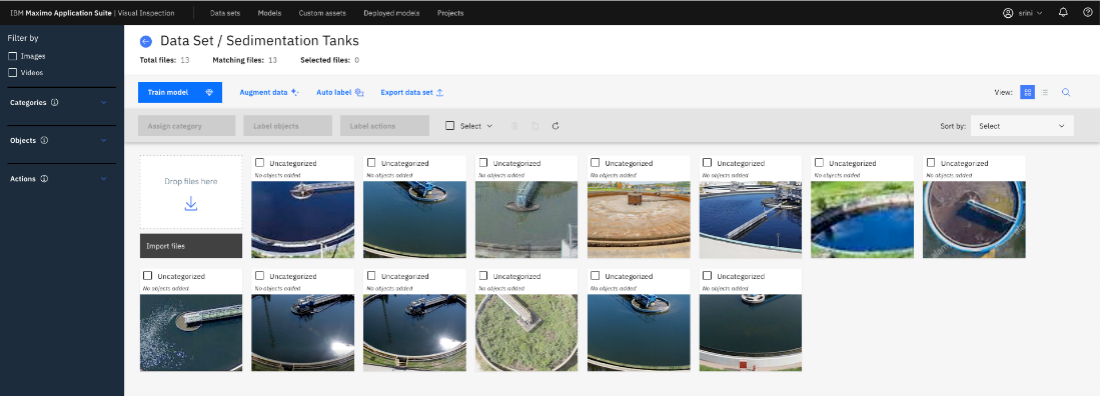Switch to list view icon

1045,92
